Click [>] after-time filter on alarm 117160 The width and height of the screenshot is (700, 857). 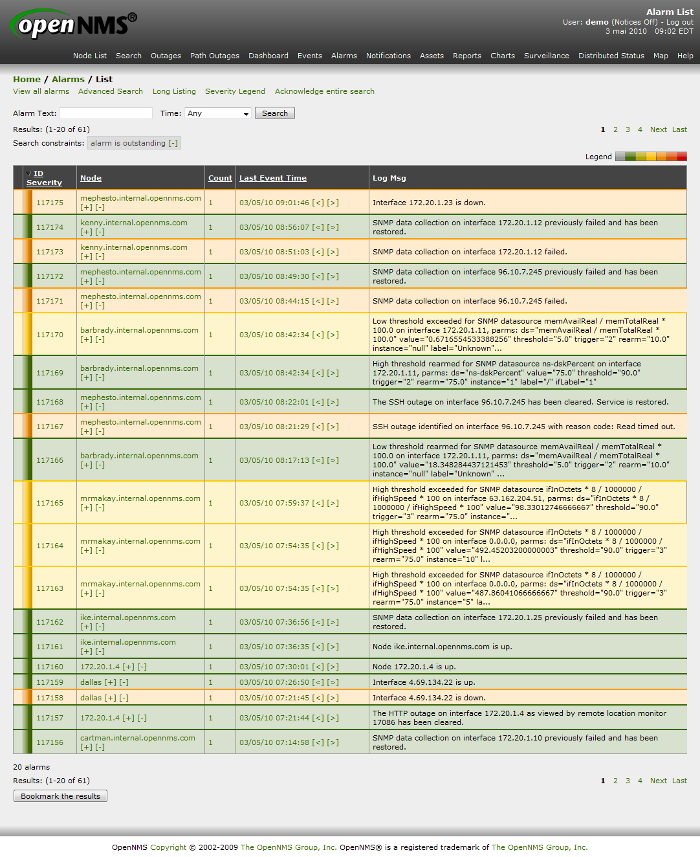click(331, 666)
